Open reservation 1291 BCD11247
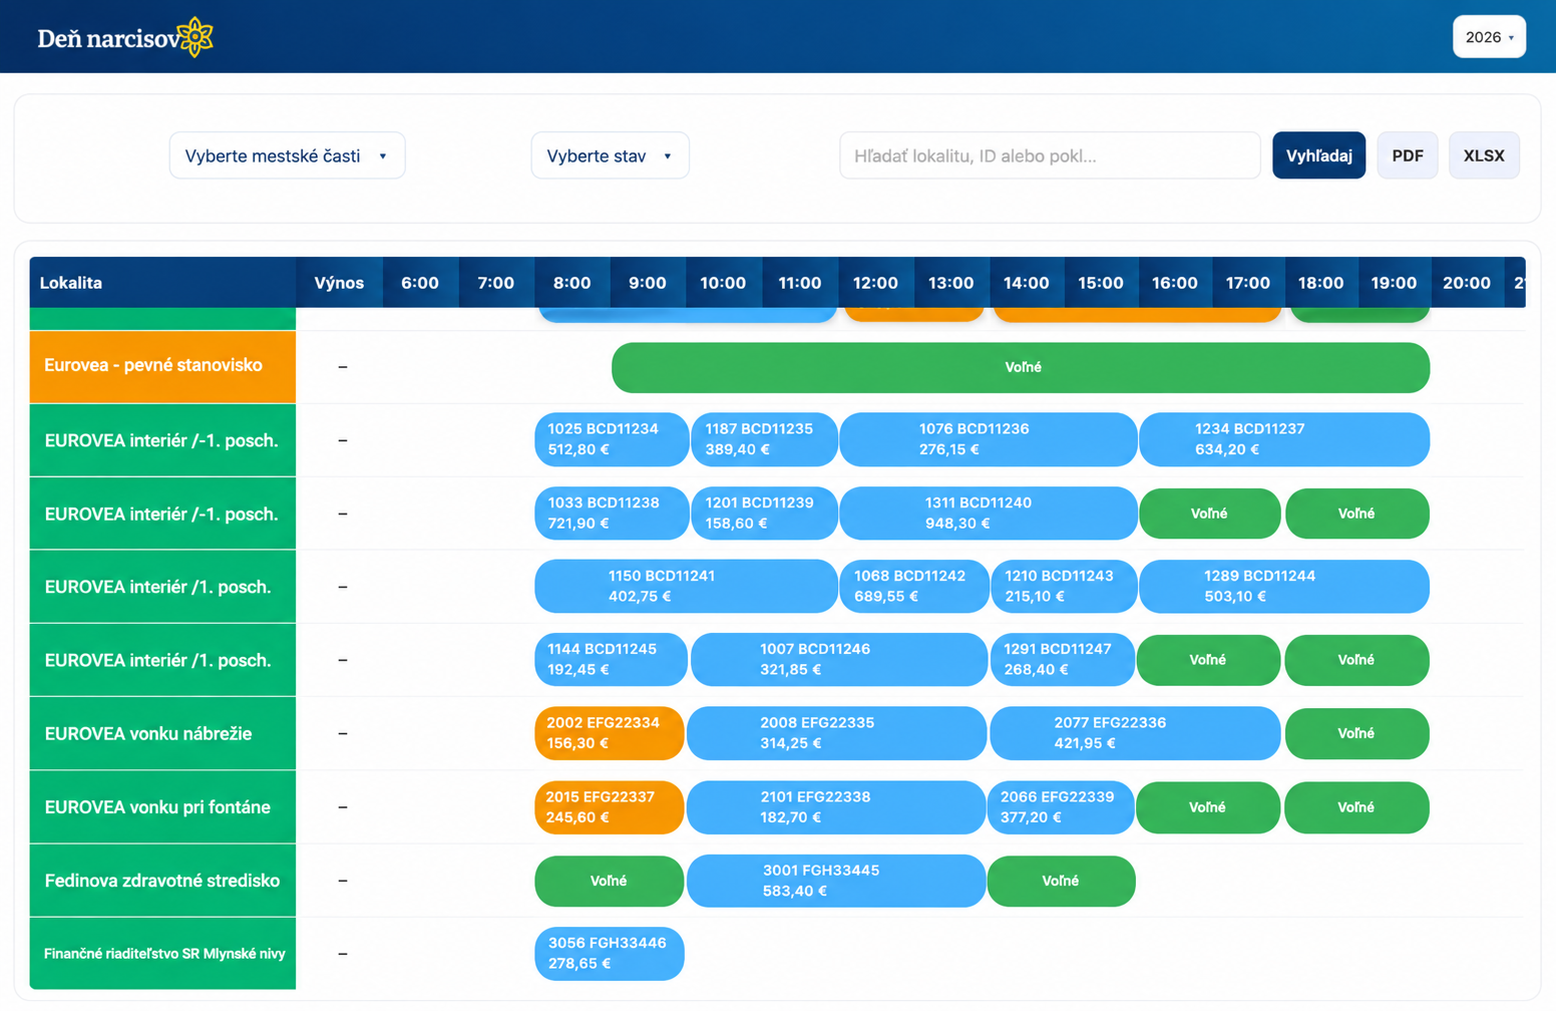The width and height of the screenshot is (1556, 1011). coord(1062,660)
